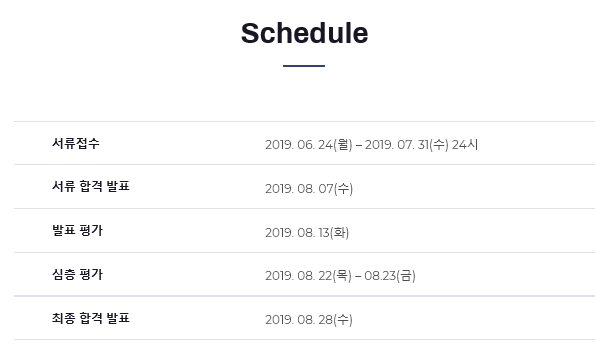Click the 2019. 06. 24(월) start date
This screenshot has width=609, height=361.
click(x=309, y=145)
